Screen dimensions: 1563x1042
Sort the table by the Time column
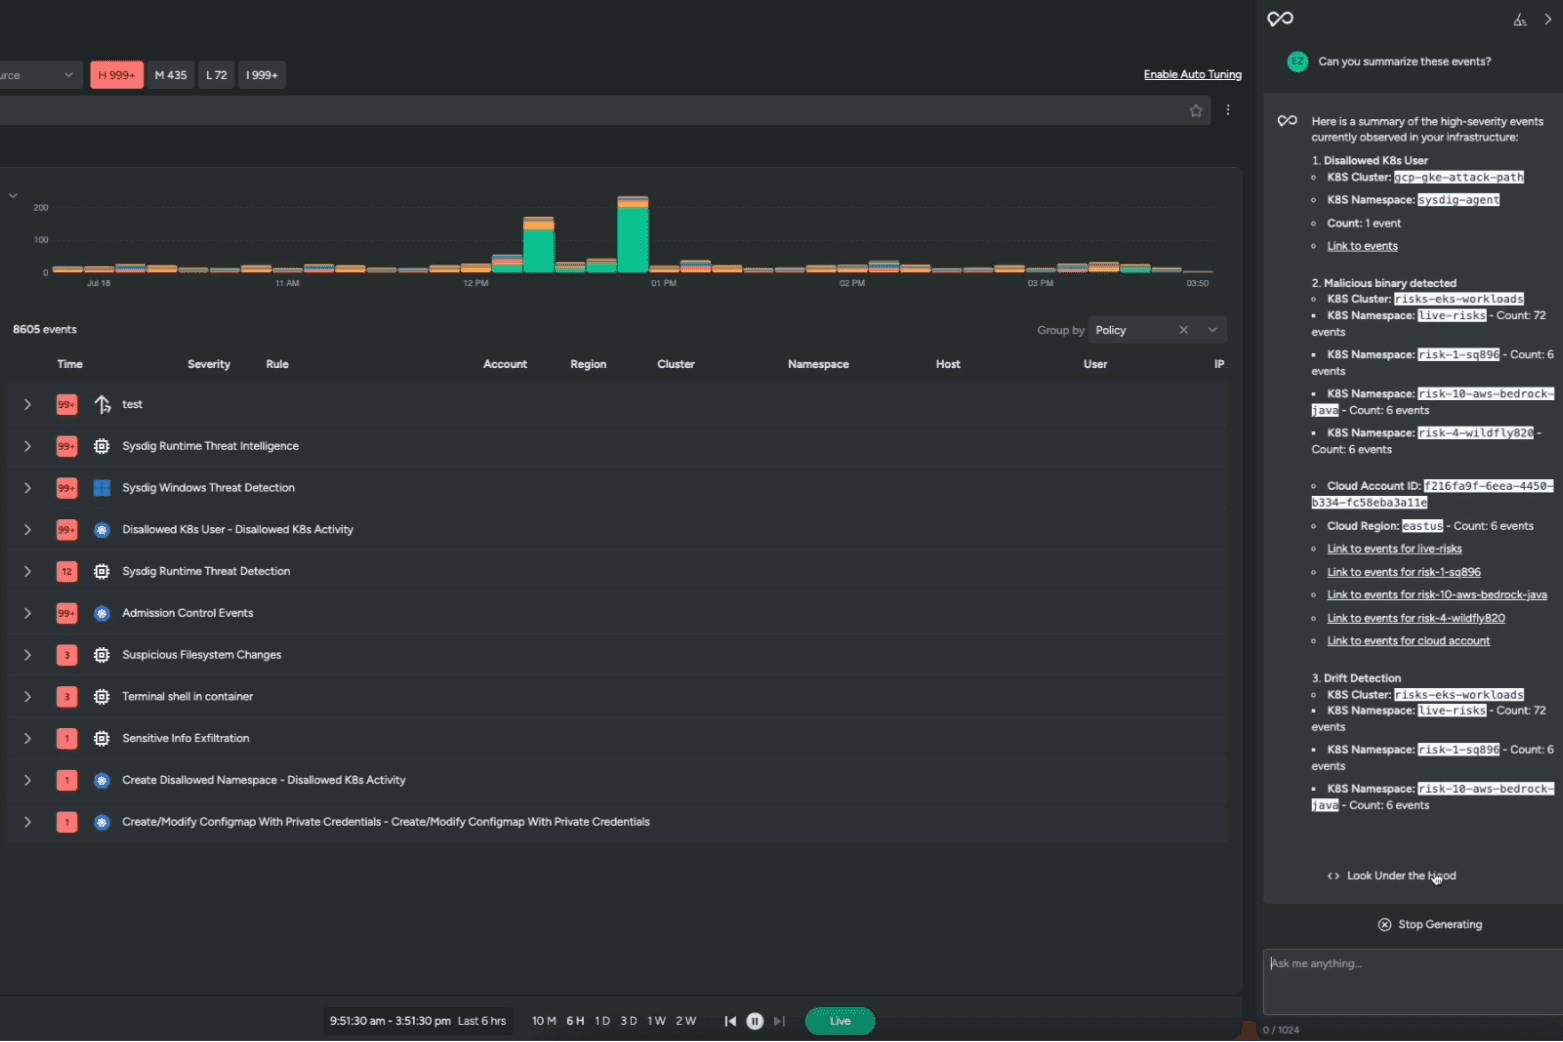[x=70, y=365]
